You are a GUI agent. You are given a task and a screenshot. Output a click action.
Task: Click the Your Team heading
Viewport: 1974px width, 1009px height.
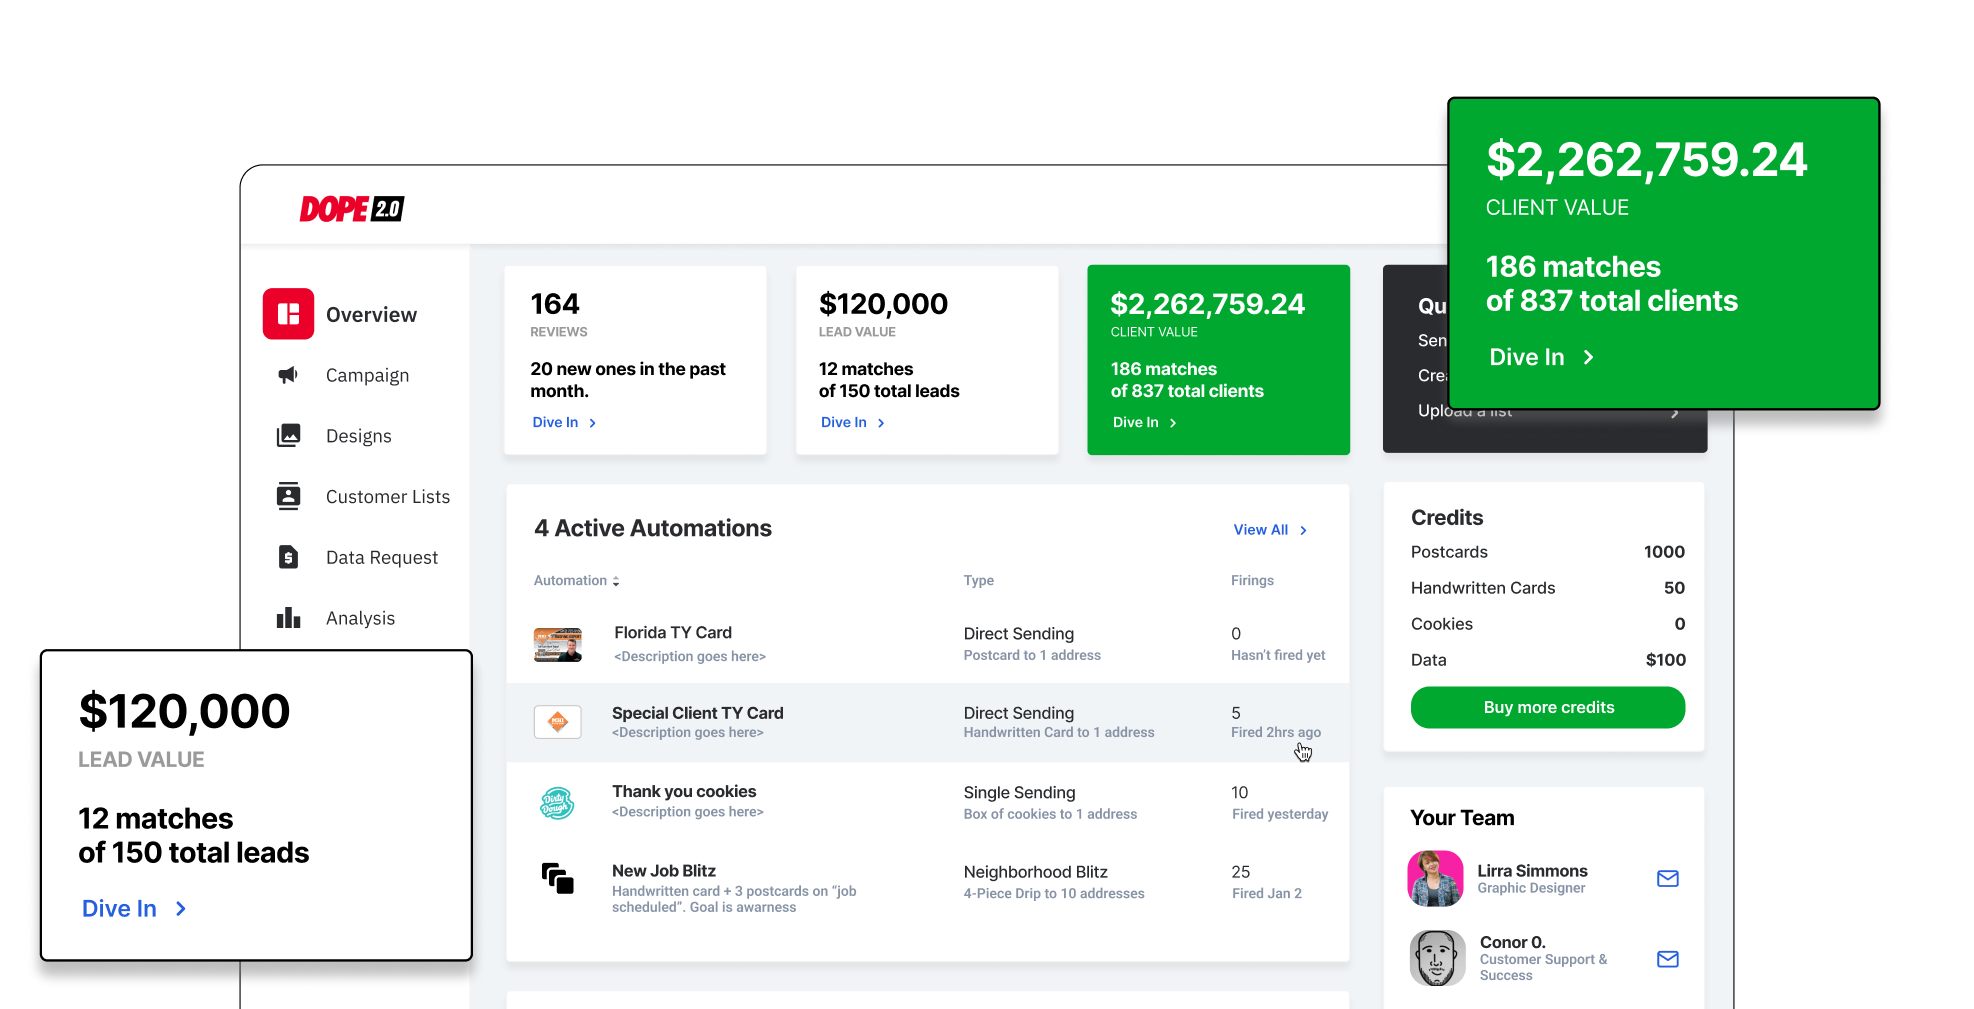coord(1462,818)
